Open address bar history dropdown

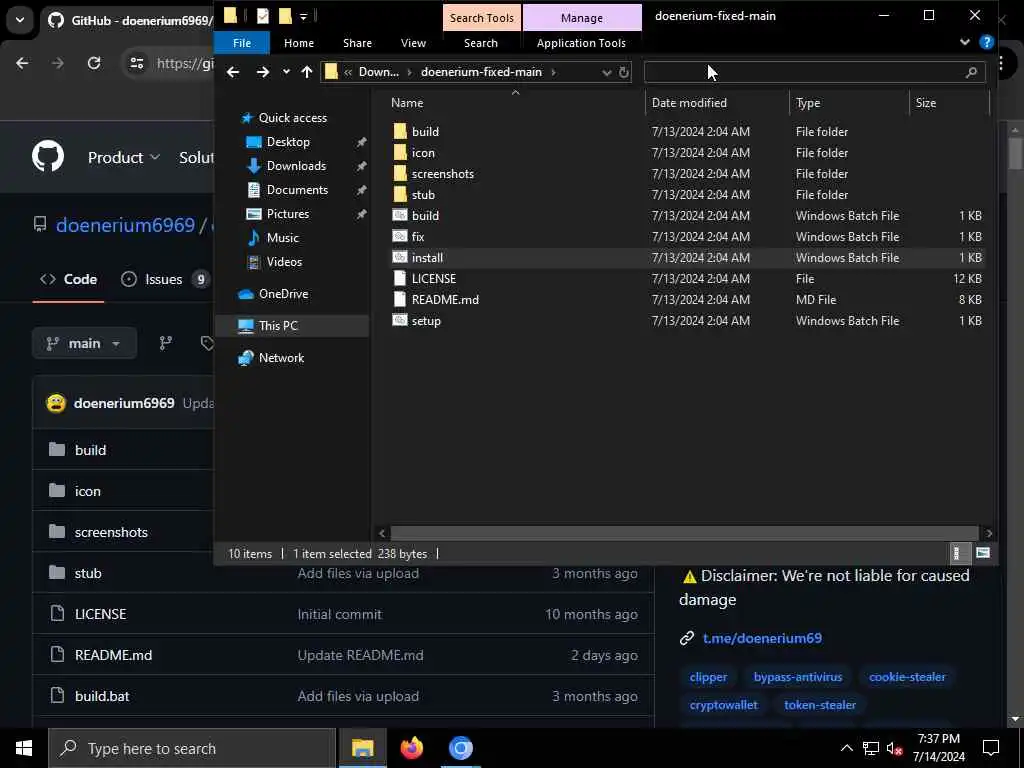click(606, 72)
